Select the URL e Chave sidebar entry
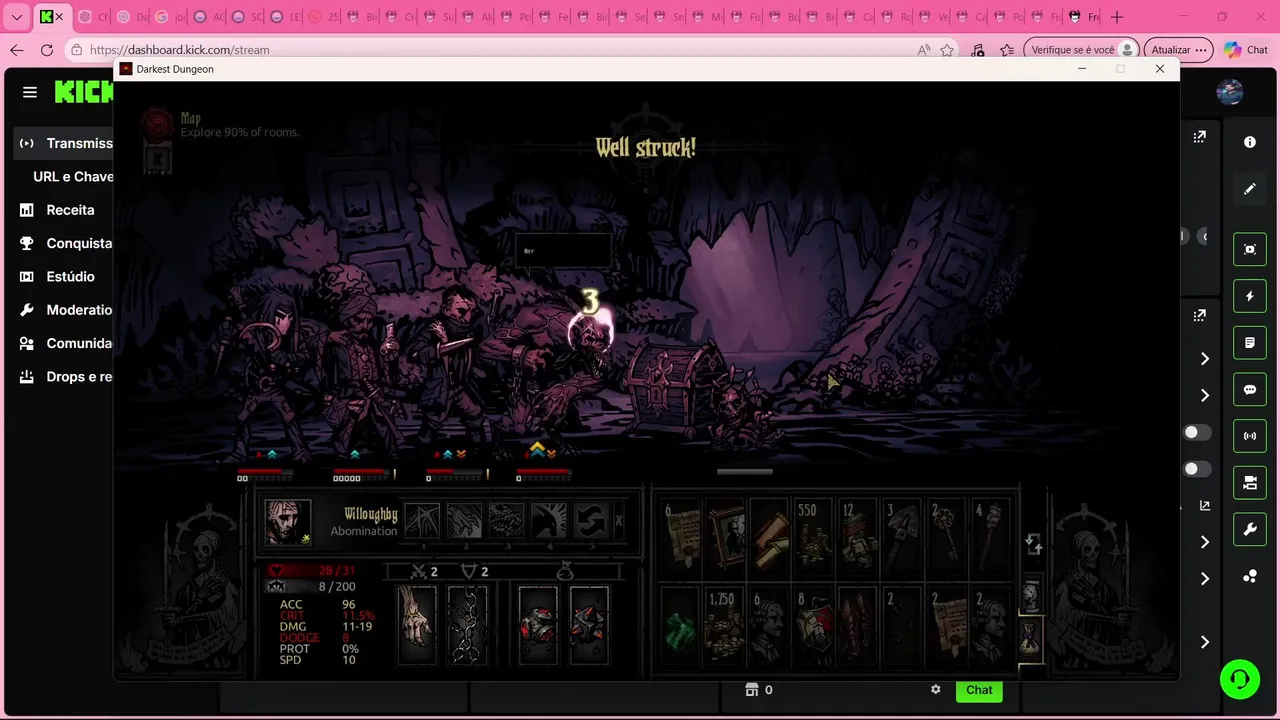Image resolution: width=1280 pixels, height=720 pixels. pos(73,176)
